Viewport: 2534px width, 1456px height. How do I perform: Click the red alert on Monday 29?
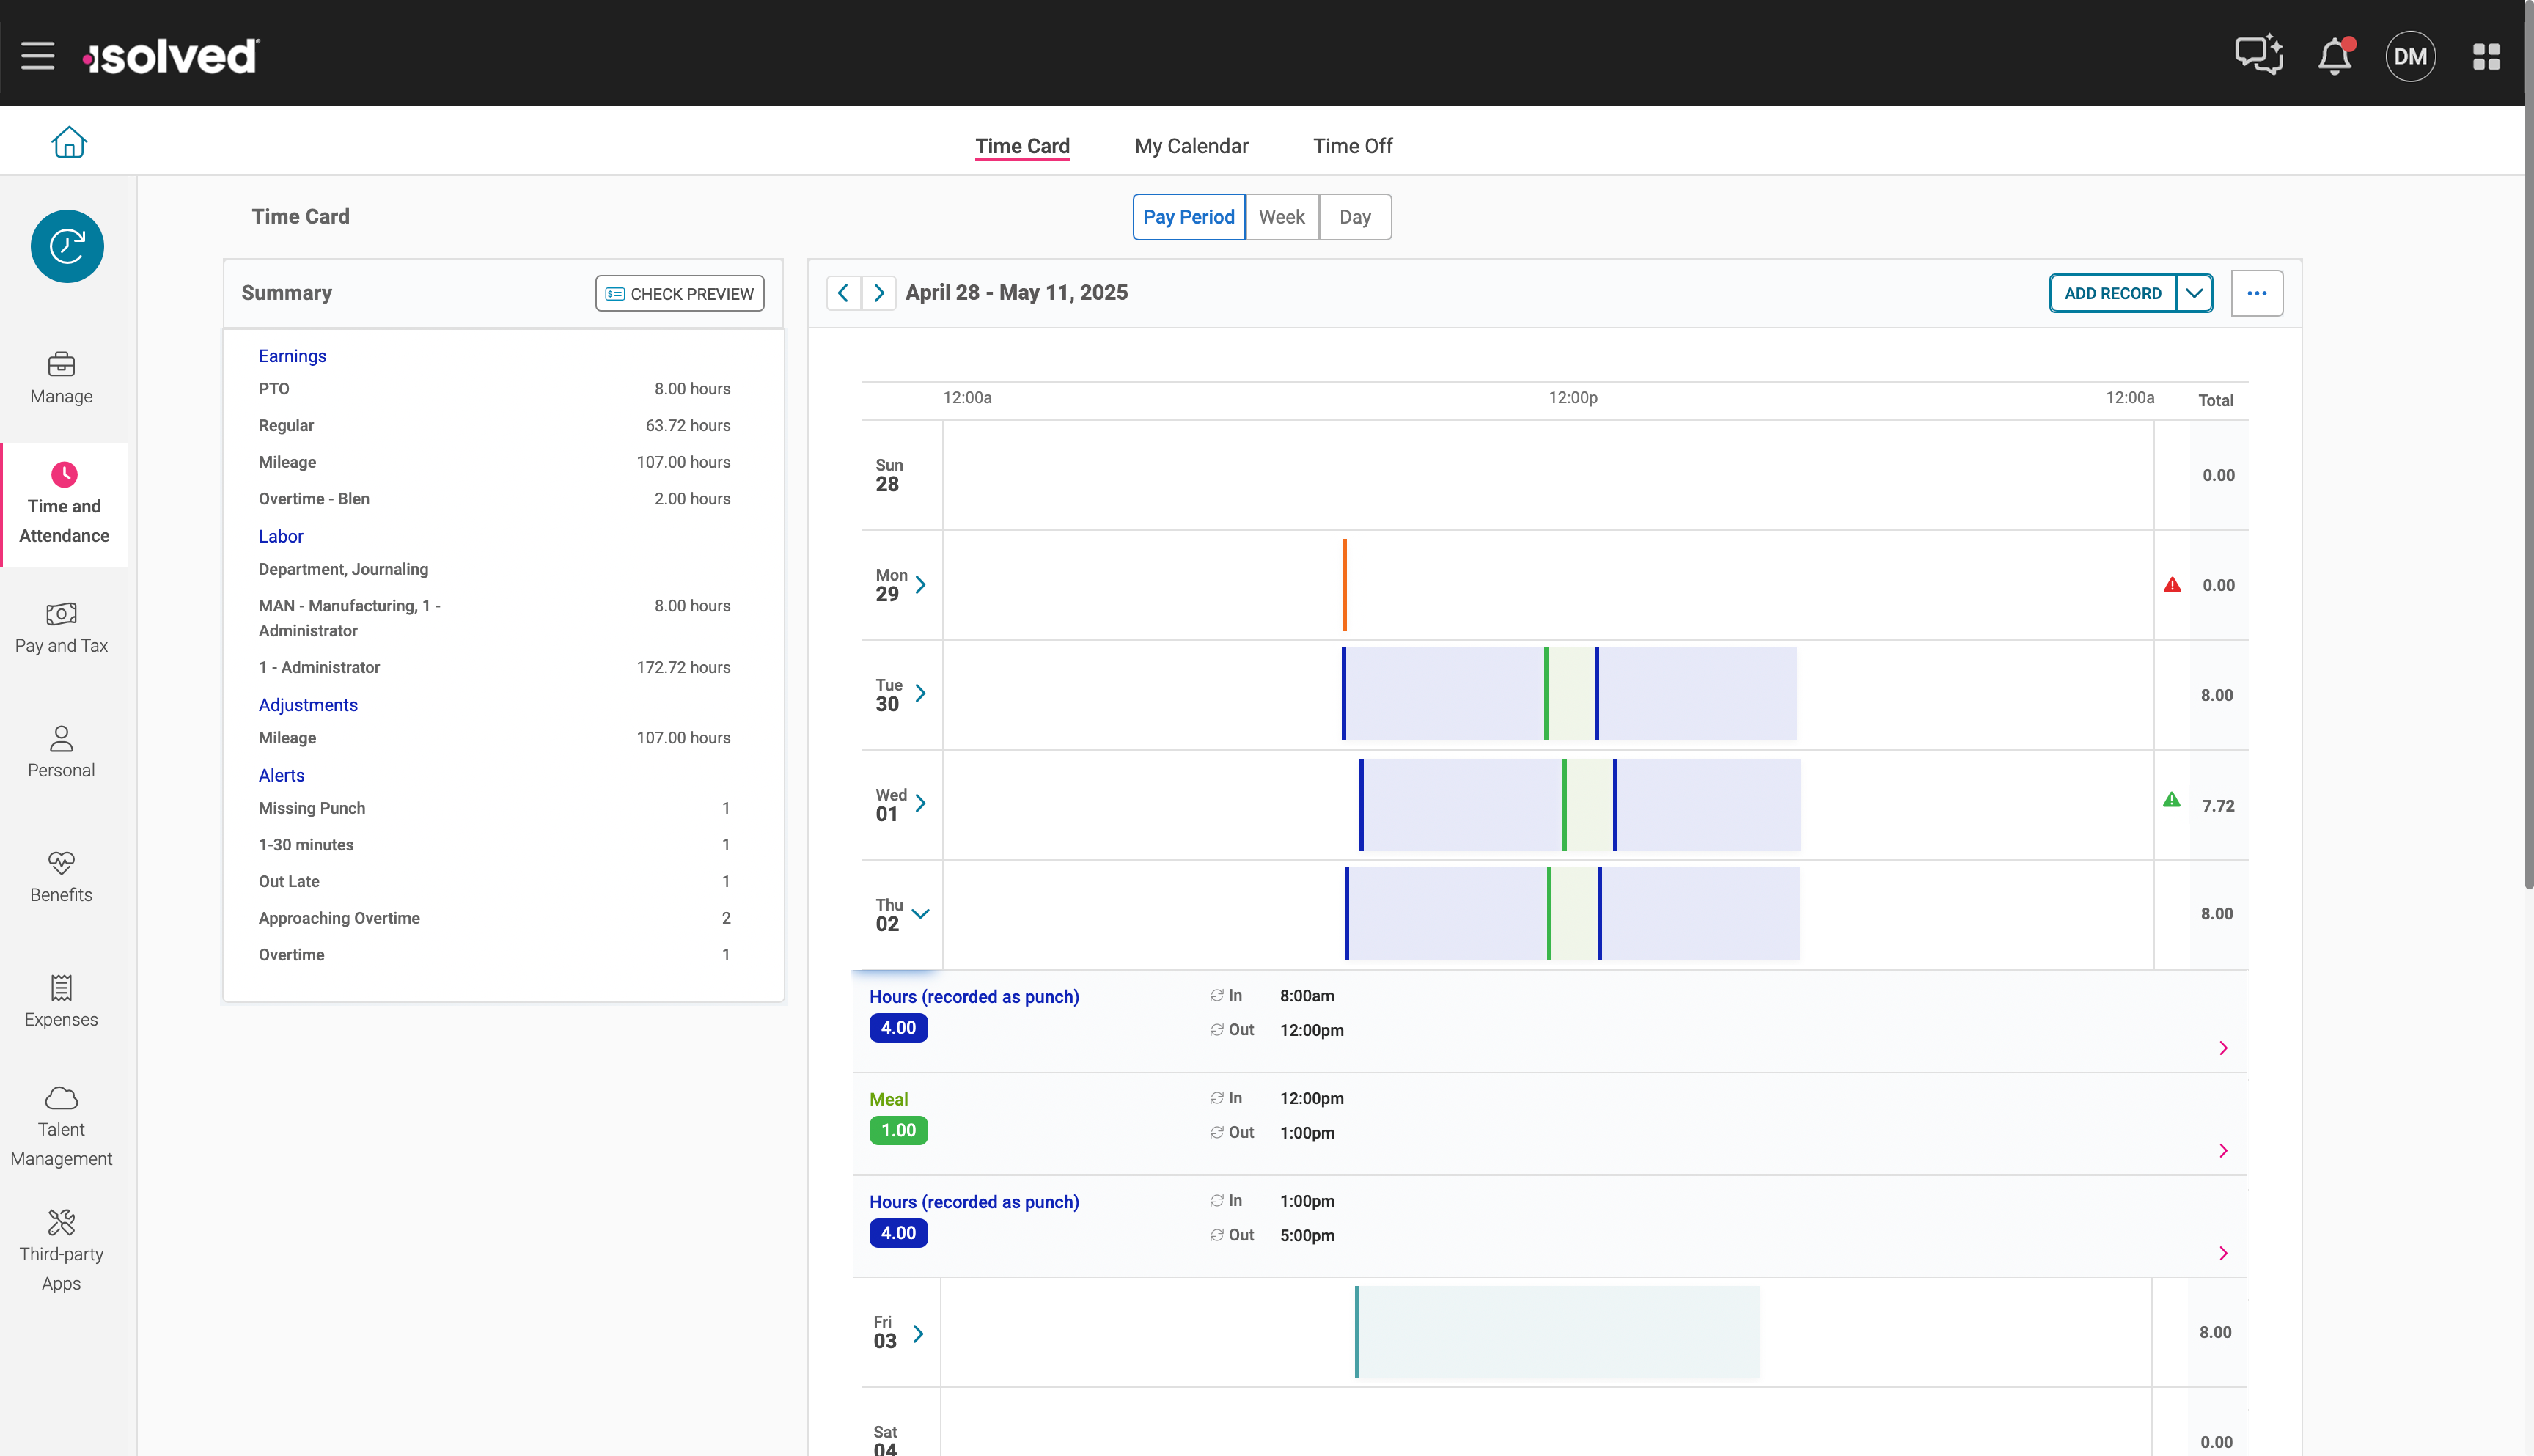pos(2172,585)
